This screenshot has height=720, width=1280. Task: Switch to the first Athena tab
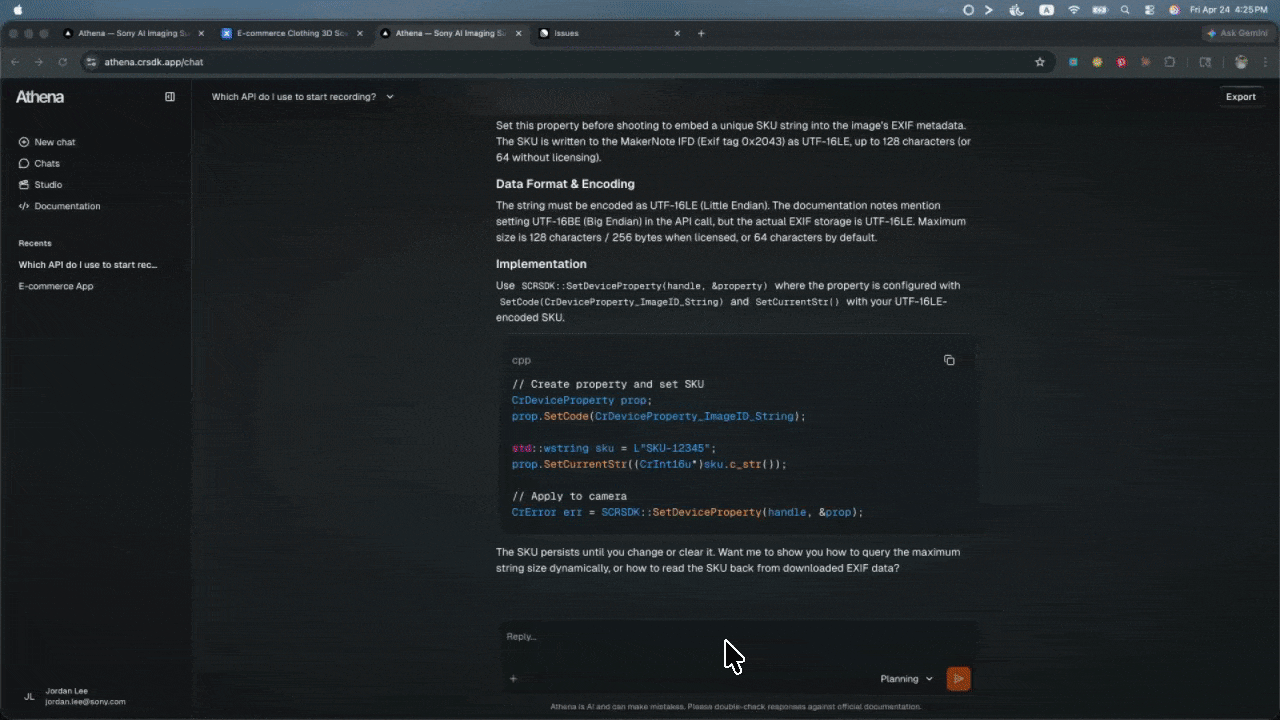click(x=132, y=33)
